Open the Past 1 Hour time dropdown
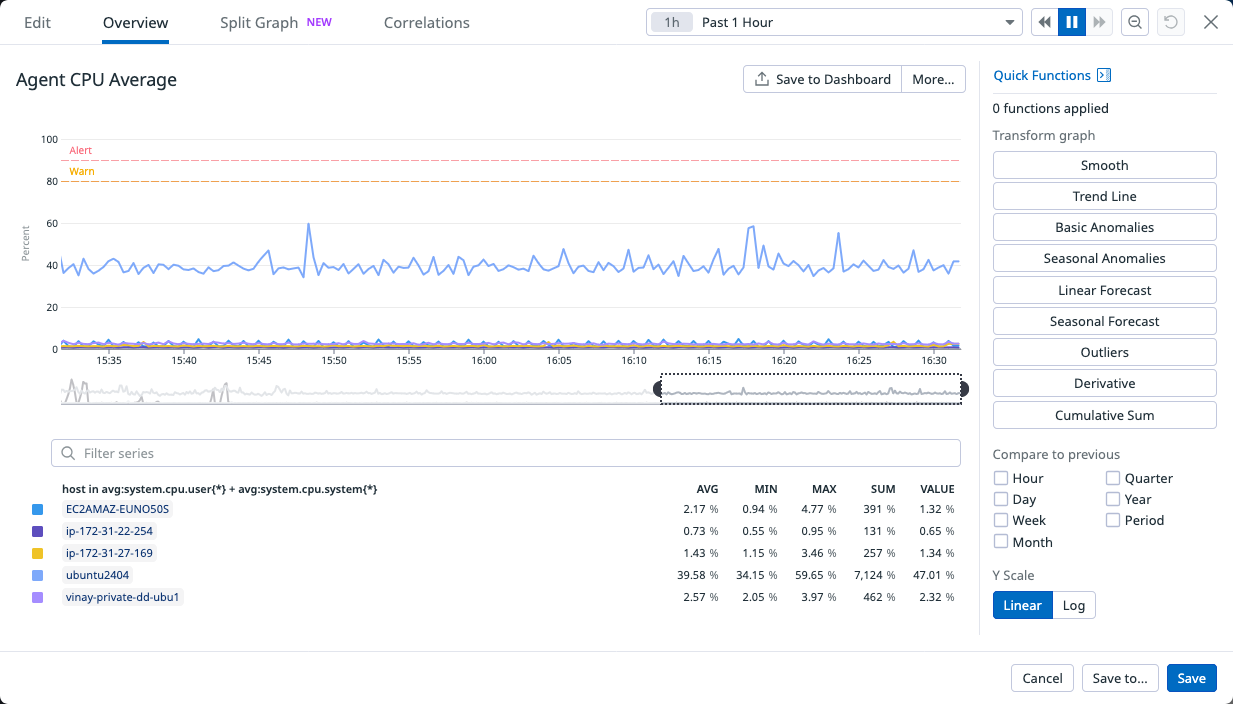The image size is (1233, 704). click(x=835, y=21)
